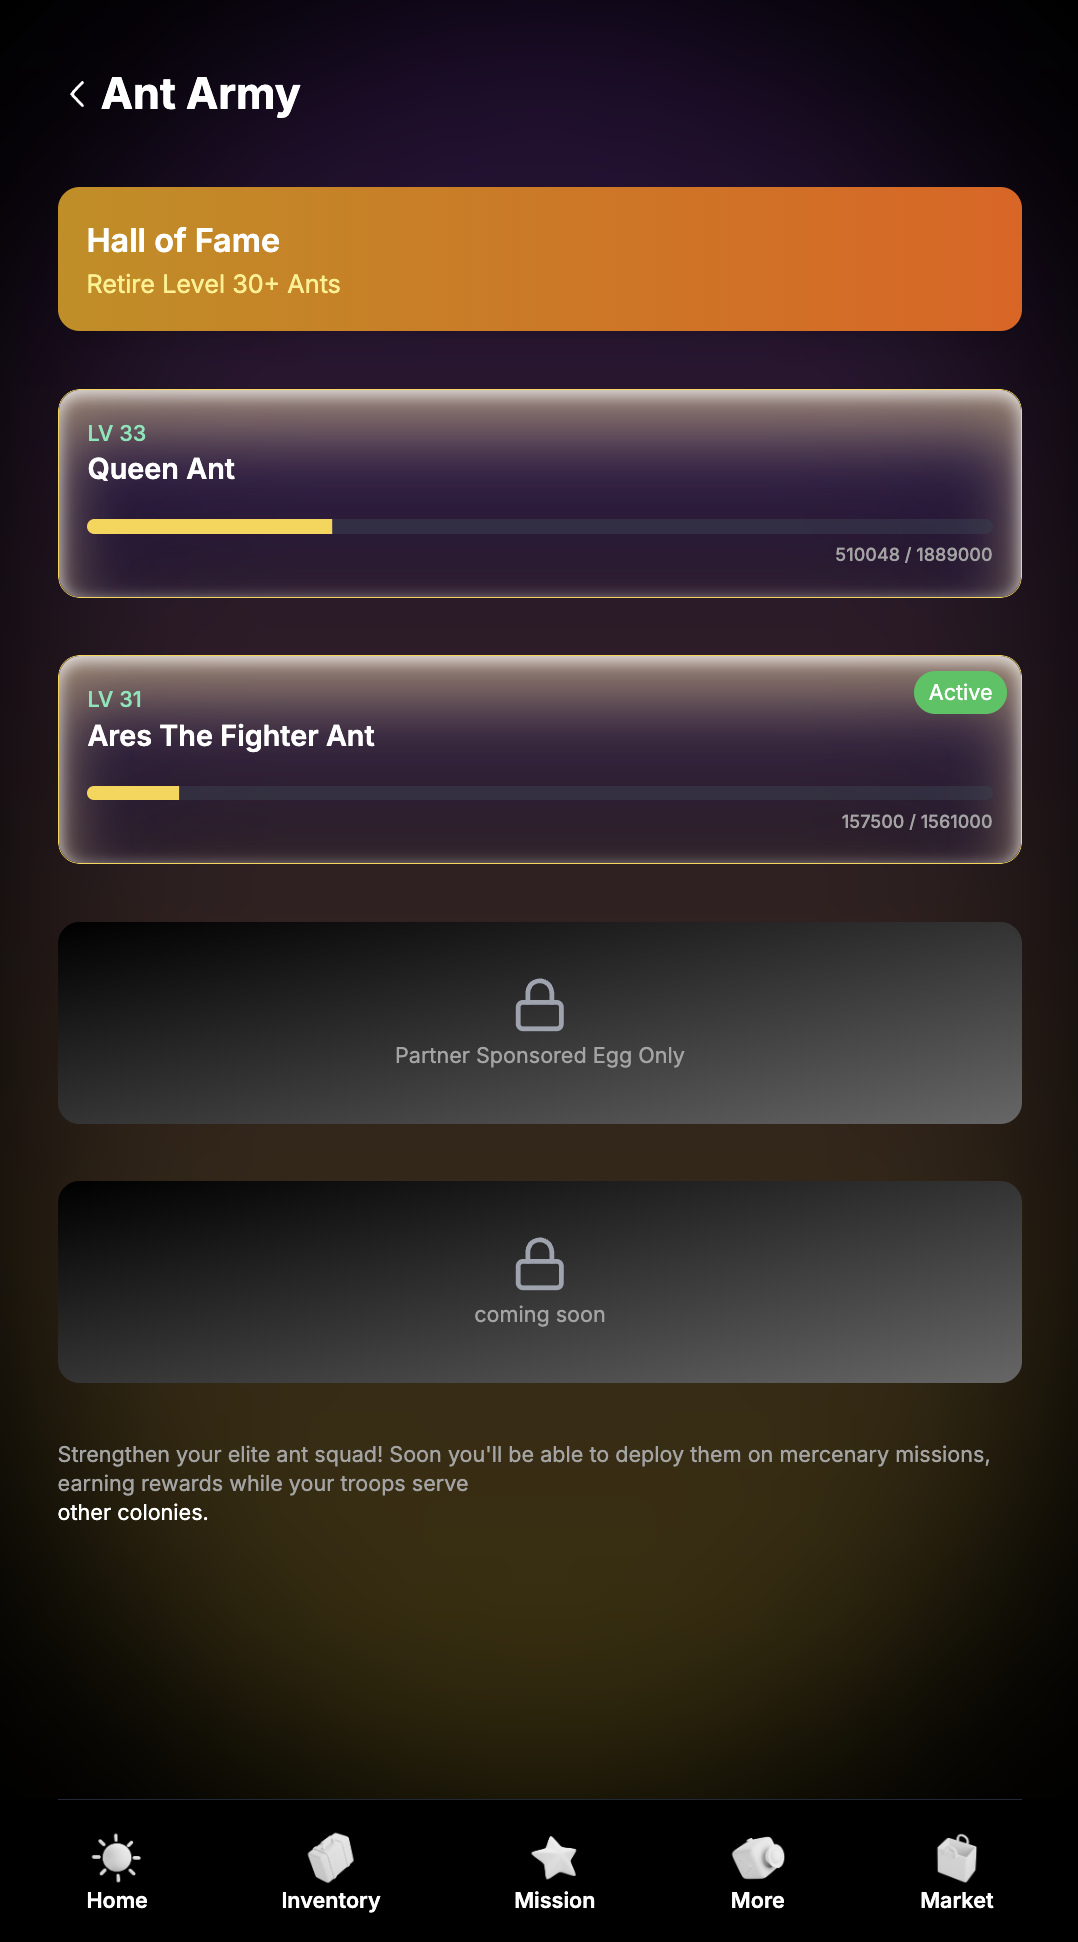This screenshot has width=1078, height=1942.
Task: Tap the Home sun icon
Action: (x=117, y=1858)
